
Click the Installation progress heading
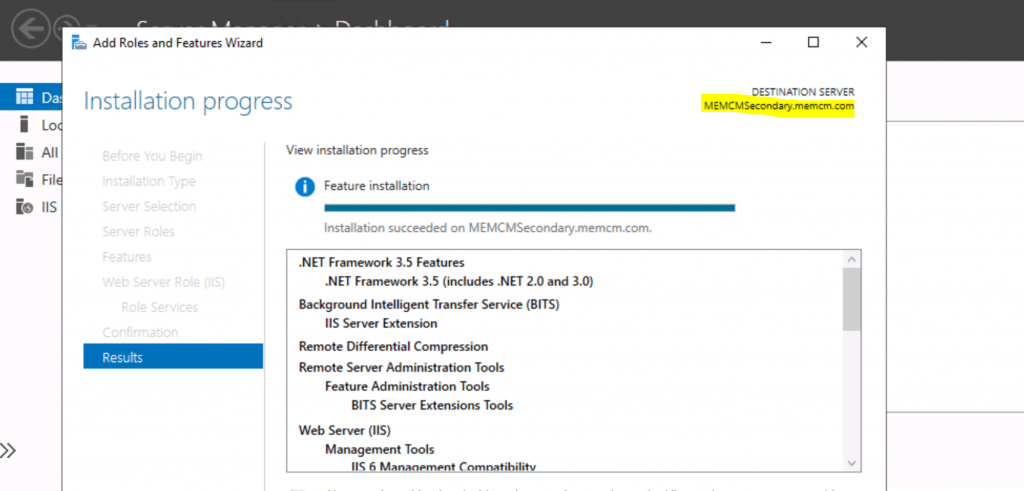point(188,101)
